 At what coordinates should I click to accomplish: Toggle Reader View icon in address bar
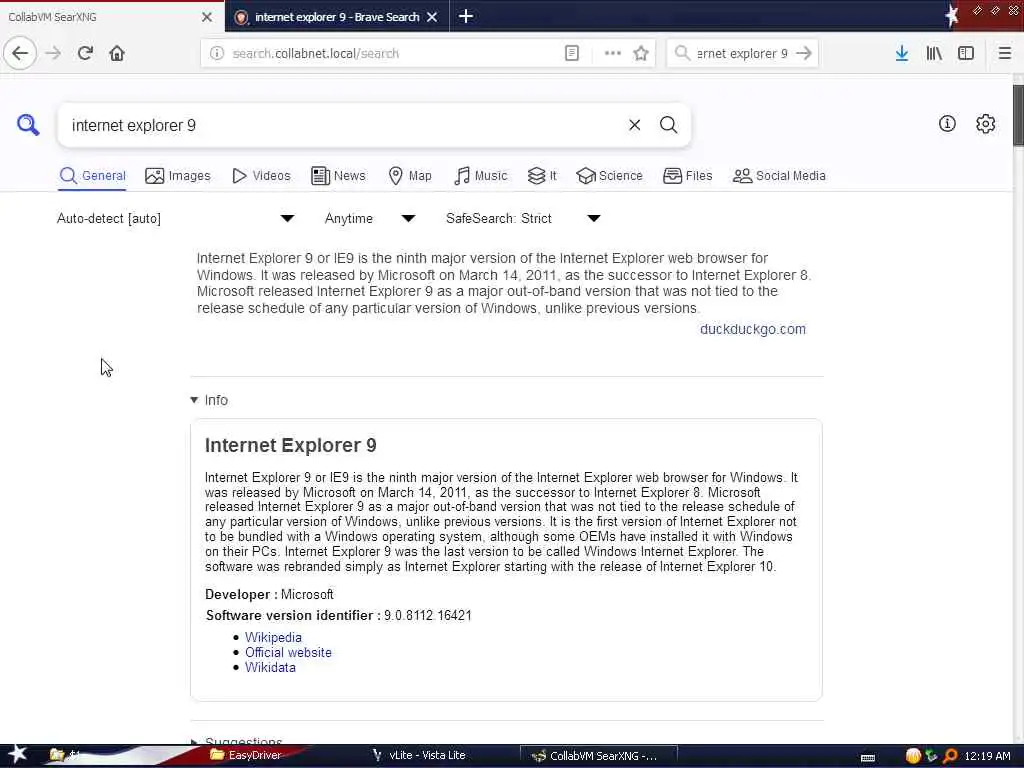point(571,53)
